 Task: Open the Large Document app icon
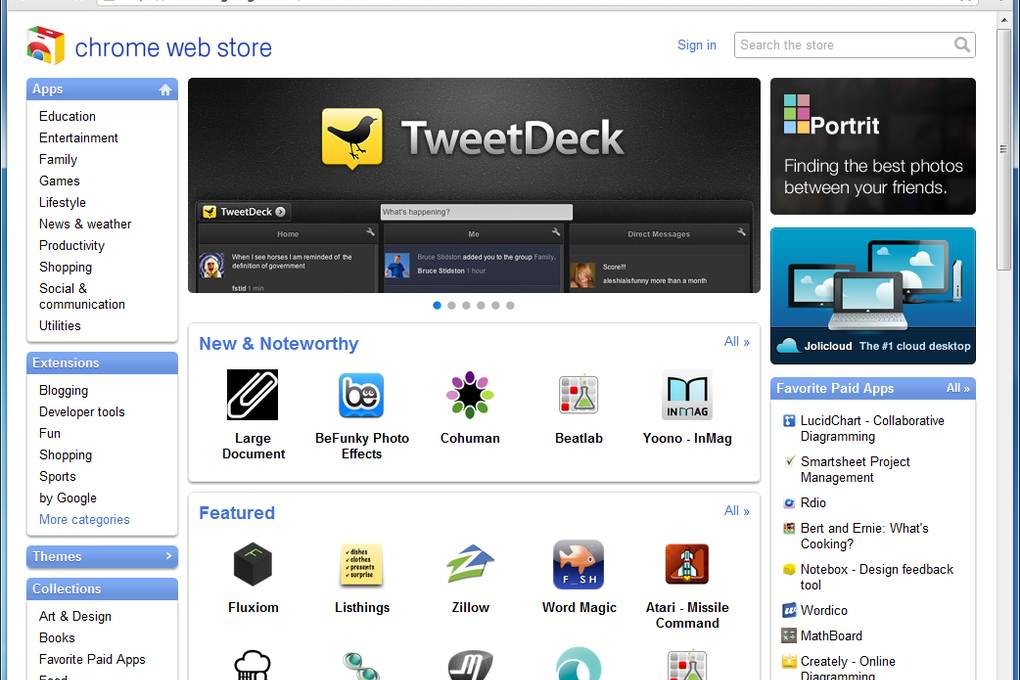tap(252, 394)
